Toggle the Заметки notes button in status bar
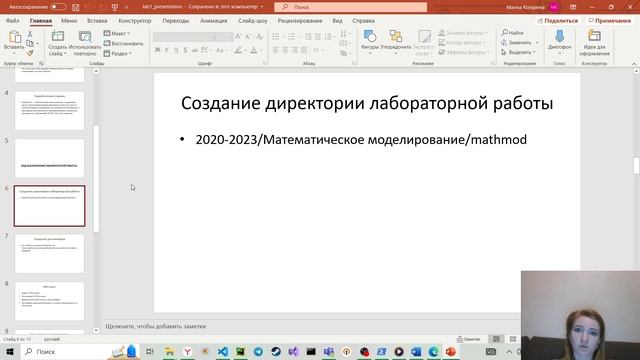 click(x=469, y=339)
